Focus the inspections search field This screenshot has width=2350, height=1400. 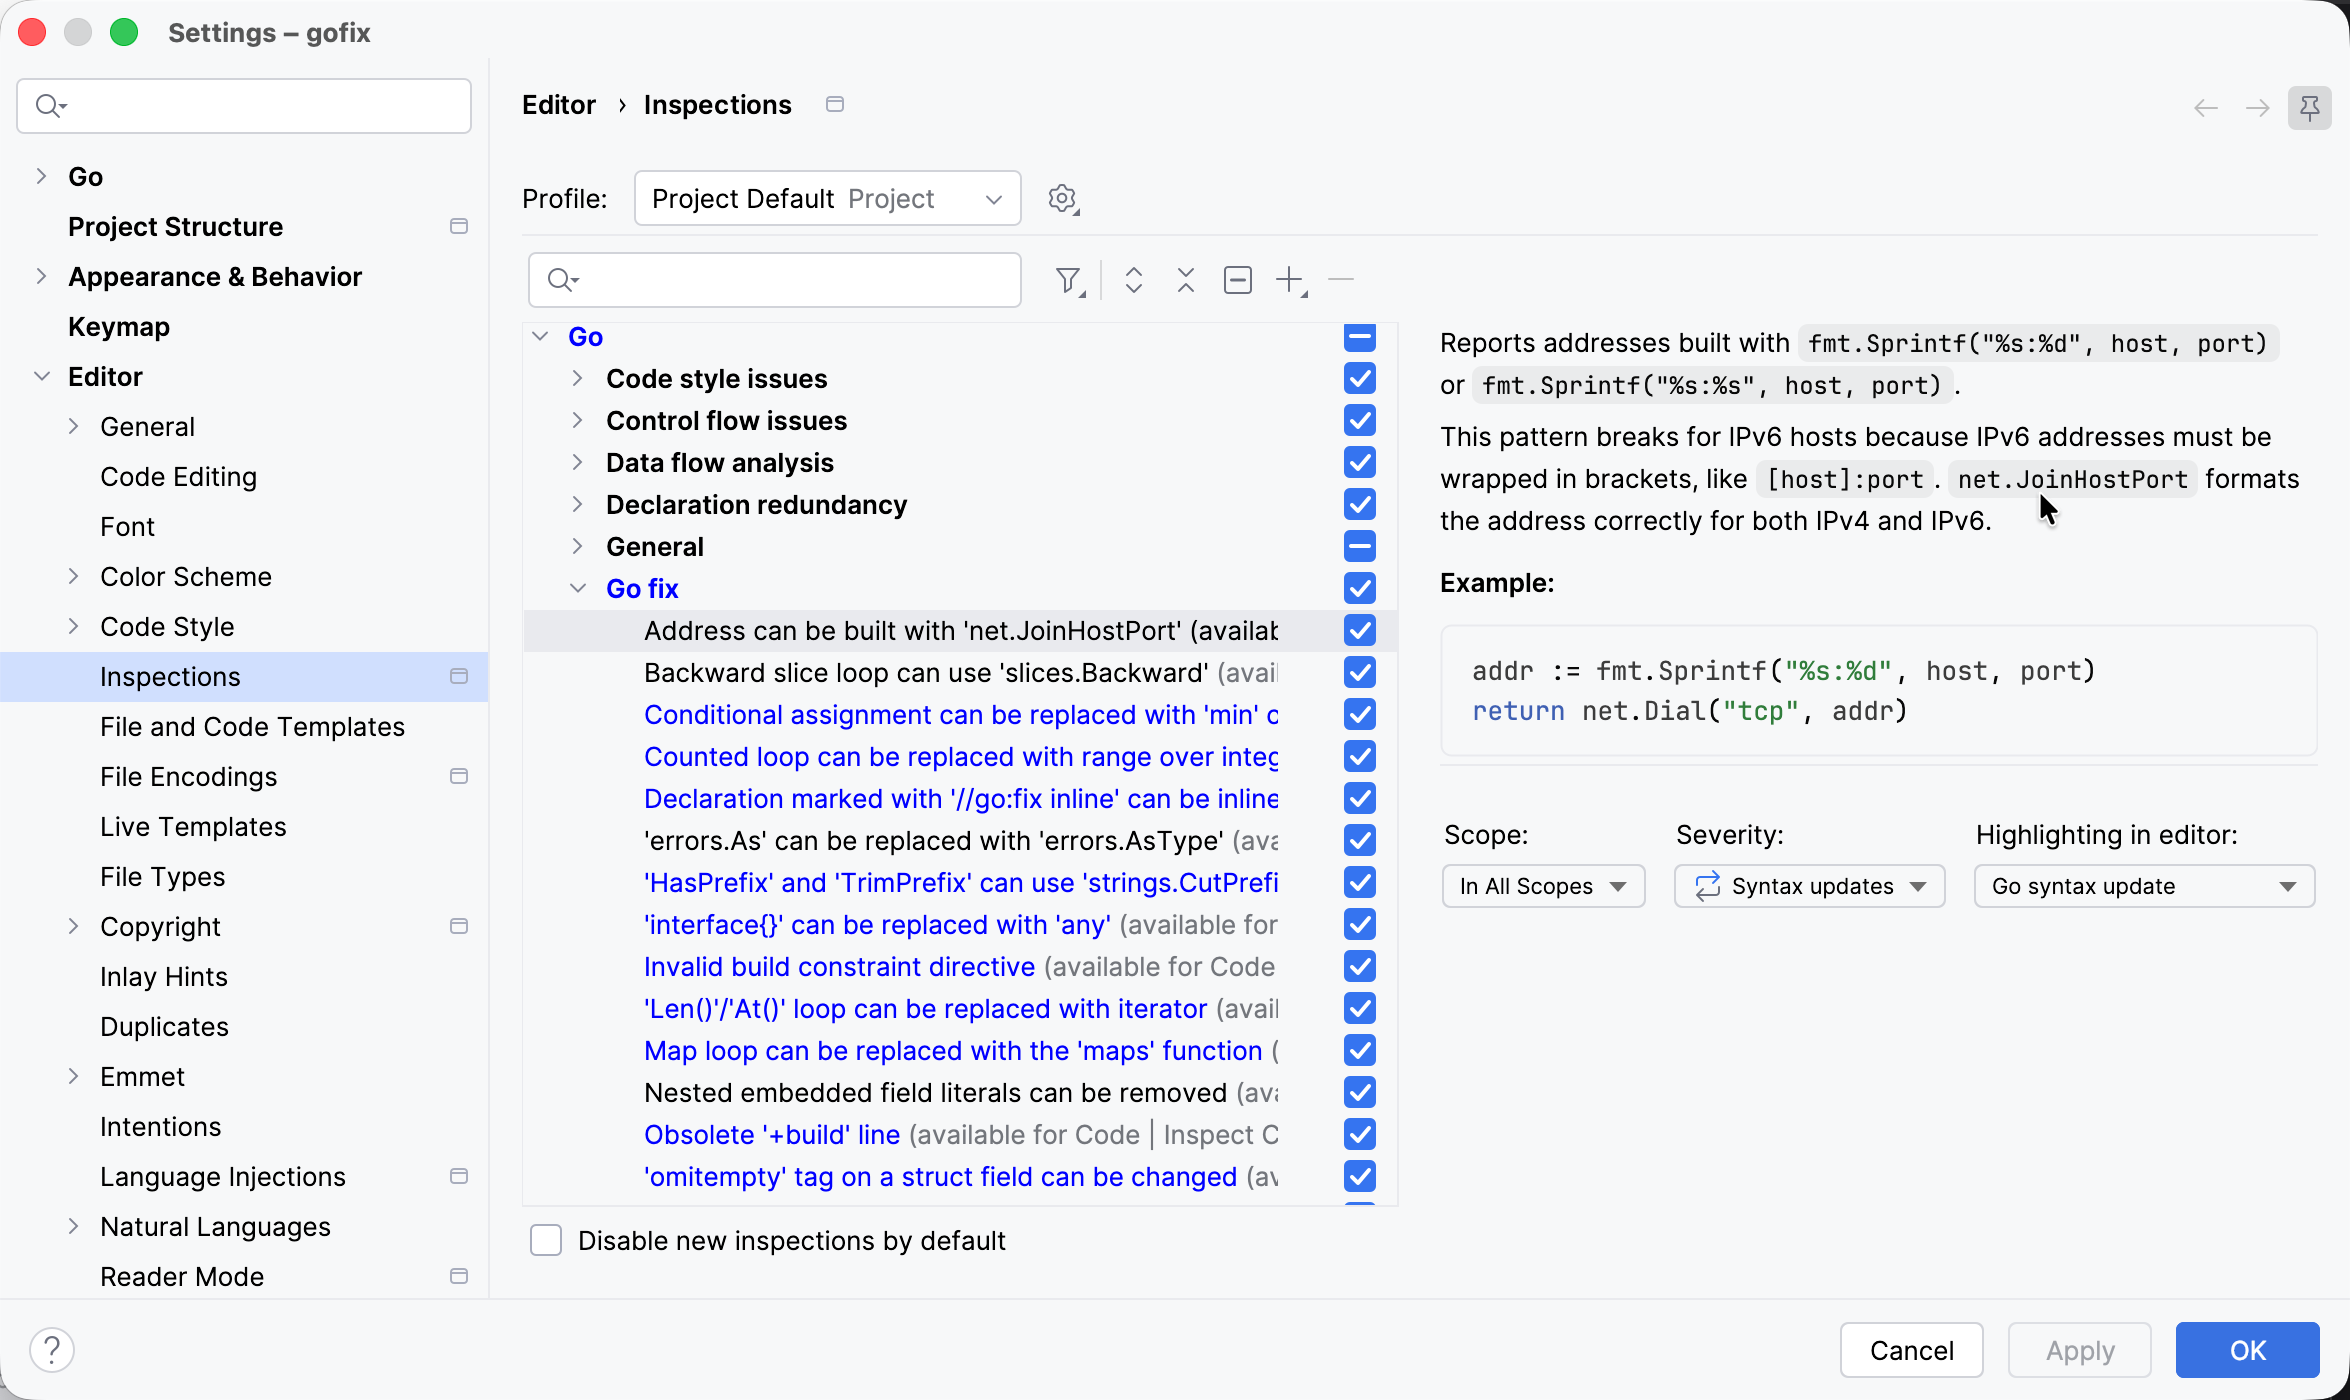[x=775, y=280]
